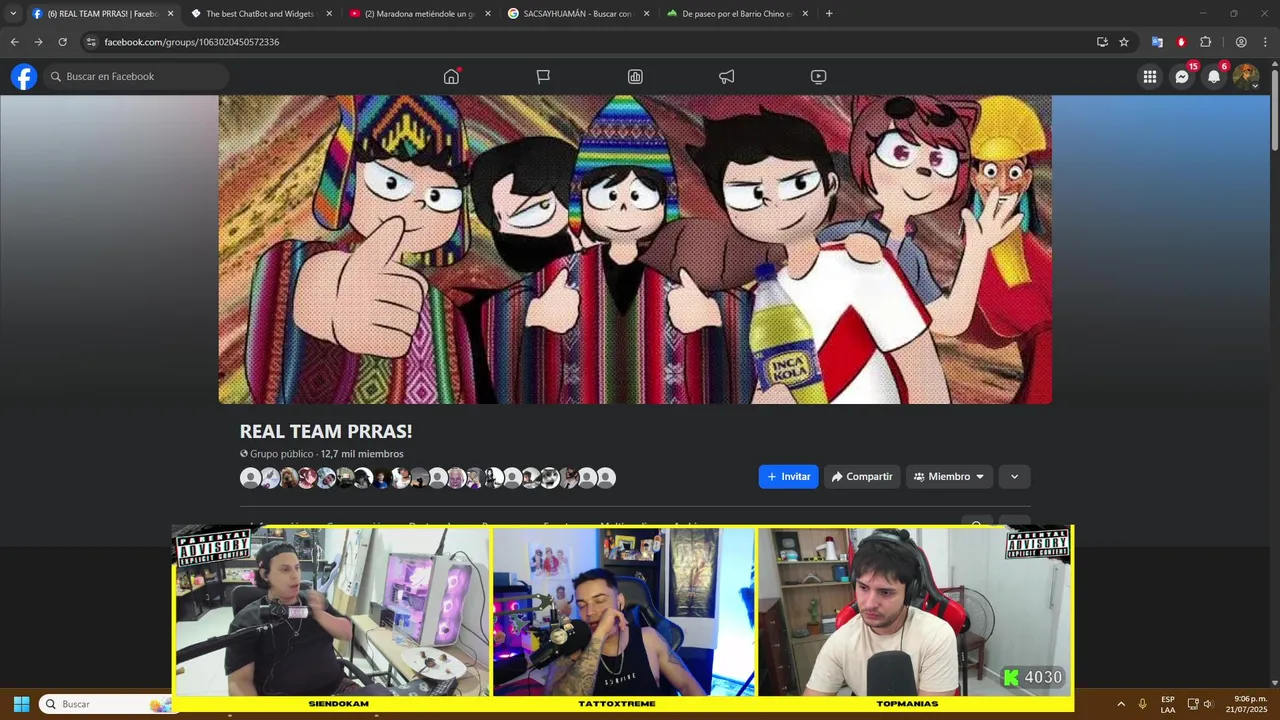Open the volume tray icon
Image resolution: width=1280 pixels, height=720 pixels.
coord(1209,704)
